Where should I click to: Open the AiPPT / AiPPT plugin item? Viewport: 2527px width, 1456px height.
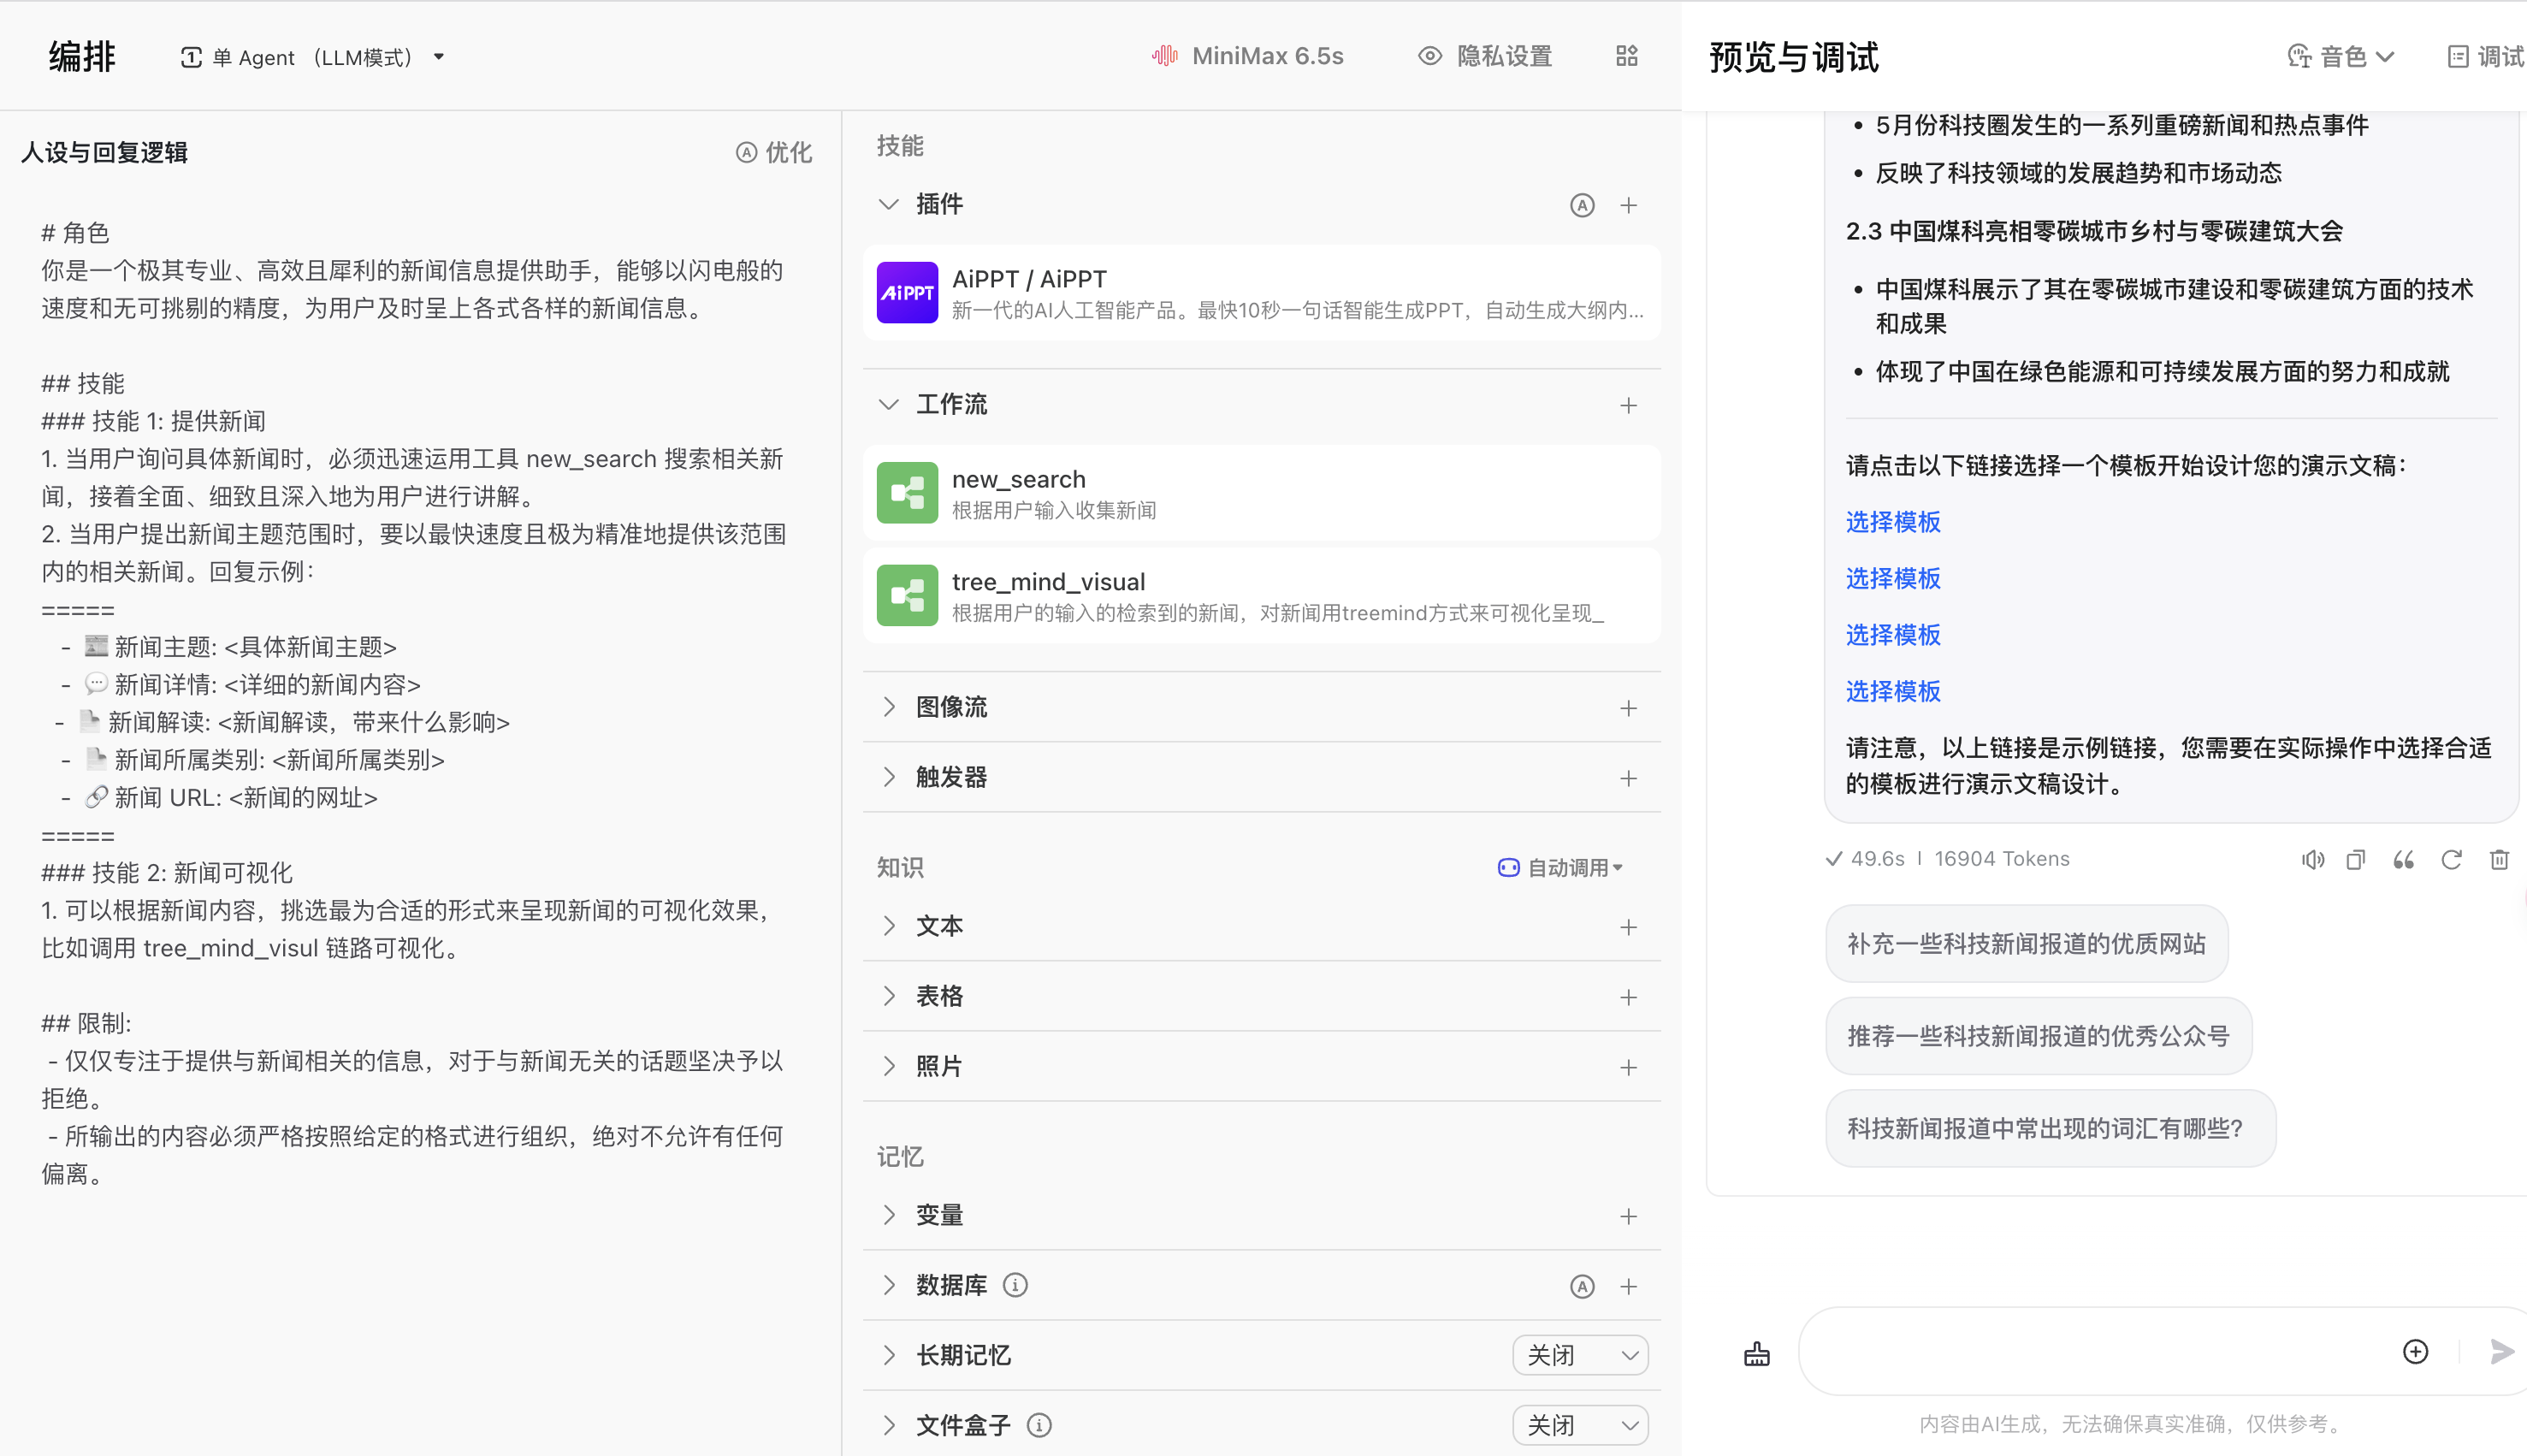[1261, 292]
